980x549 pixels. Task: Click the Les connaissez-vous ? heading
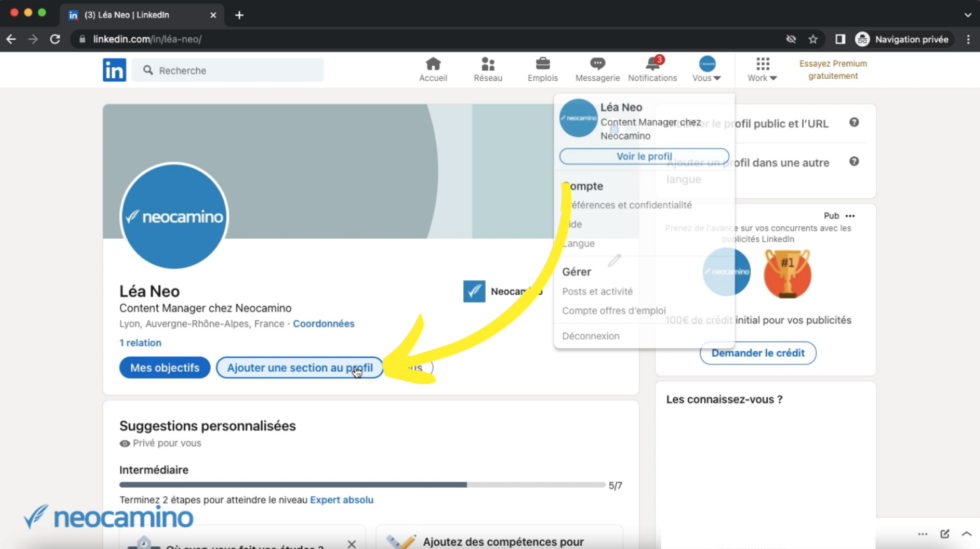[x=724, y=399]
